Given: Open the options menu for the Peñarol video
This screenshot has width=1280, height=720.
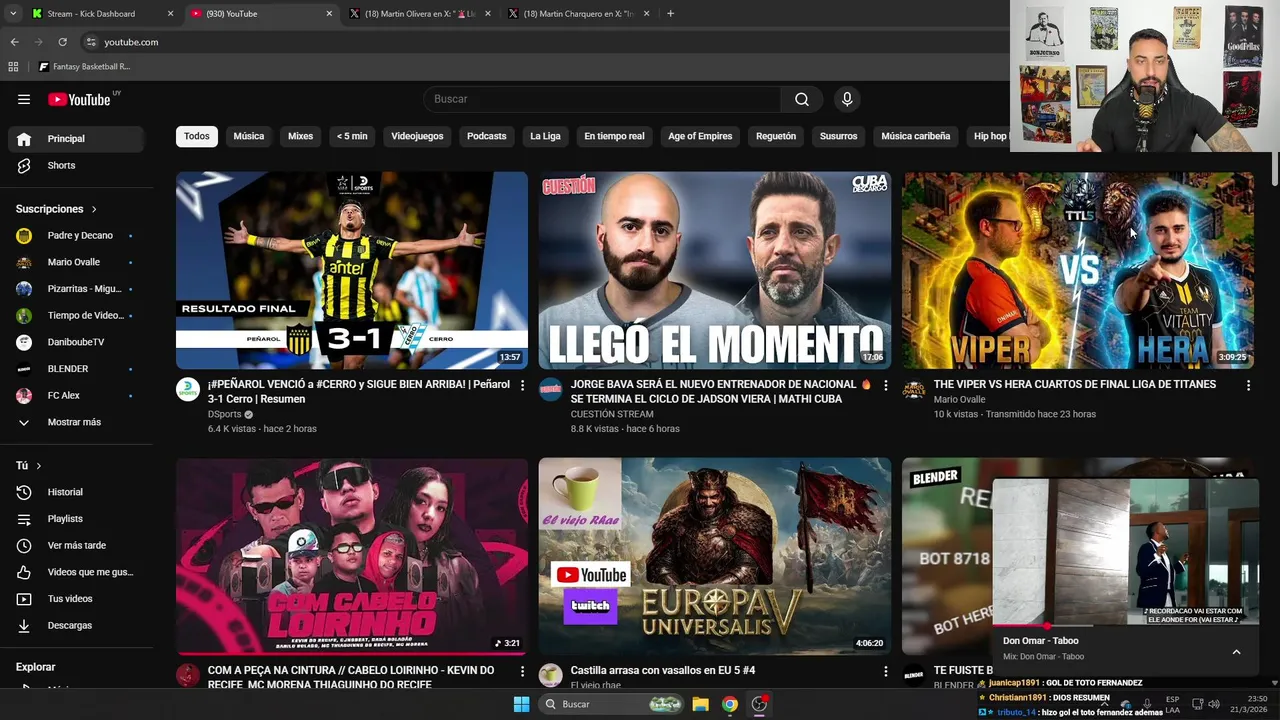Looking at the screenshot, I should [x=522, y=385].
